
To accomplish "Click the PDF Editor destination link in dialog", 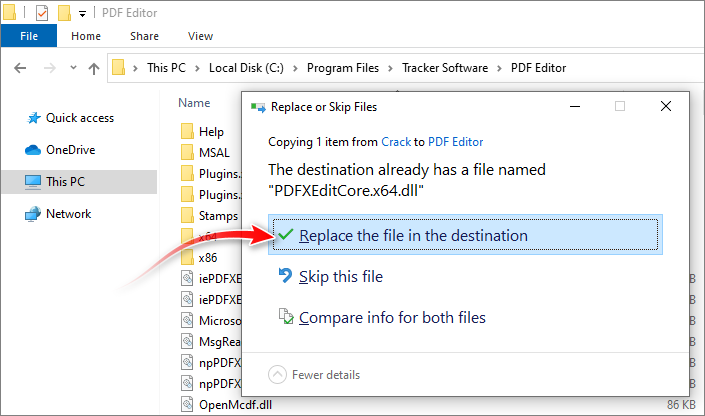I will click(x=455, y=142).
